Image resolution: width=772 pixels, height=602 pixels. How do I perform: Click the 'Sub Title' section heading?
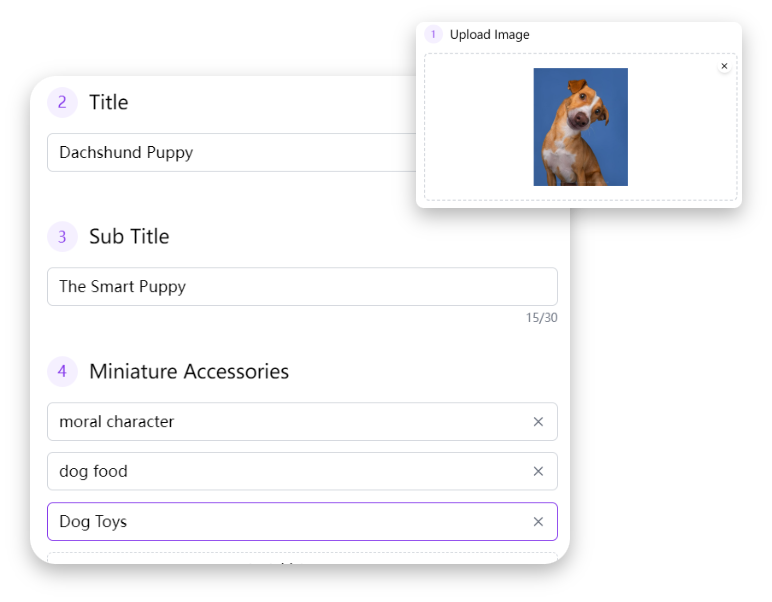[x=129, y=237]
